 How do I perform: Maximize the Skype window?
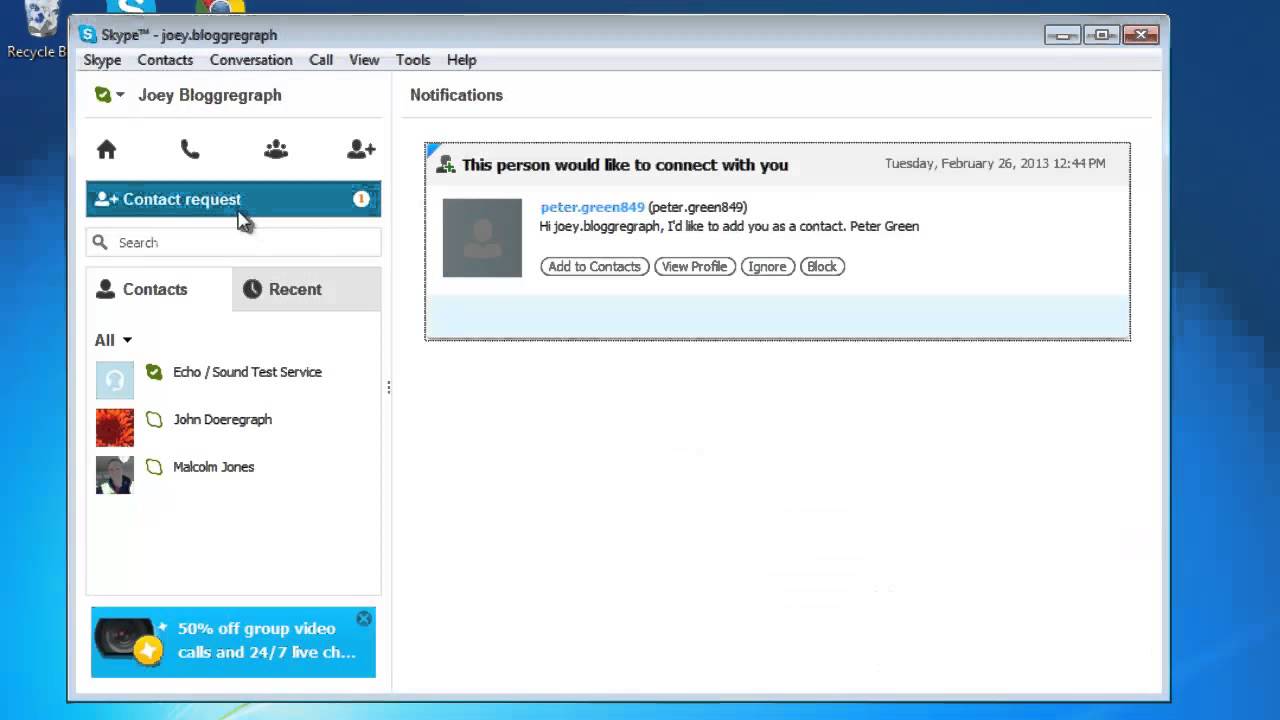pyautogui.click(x=1101, y=35)
